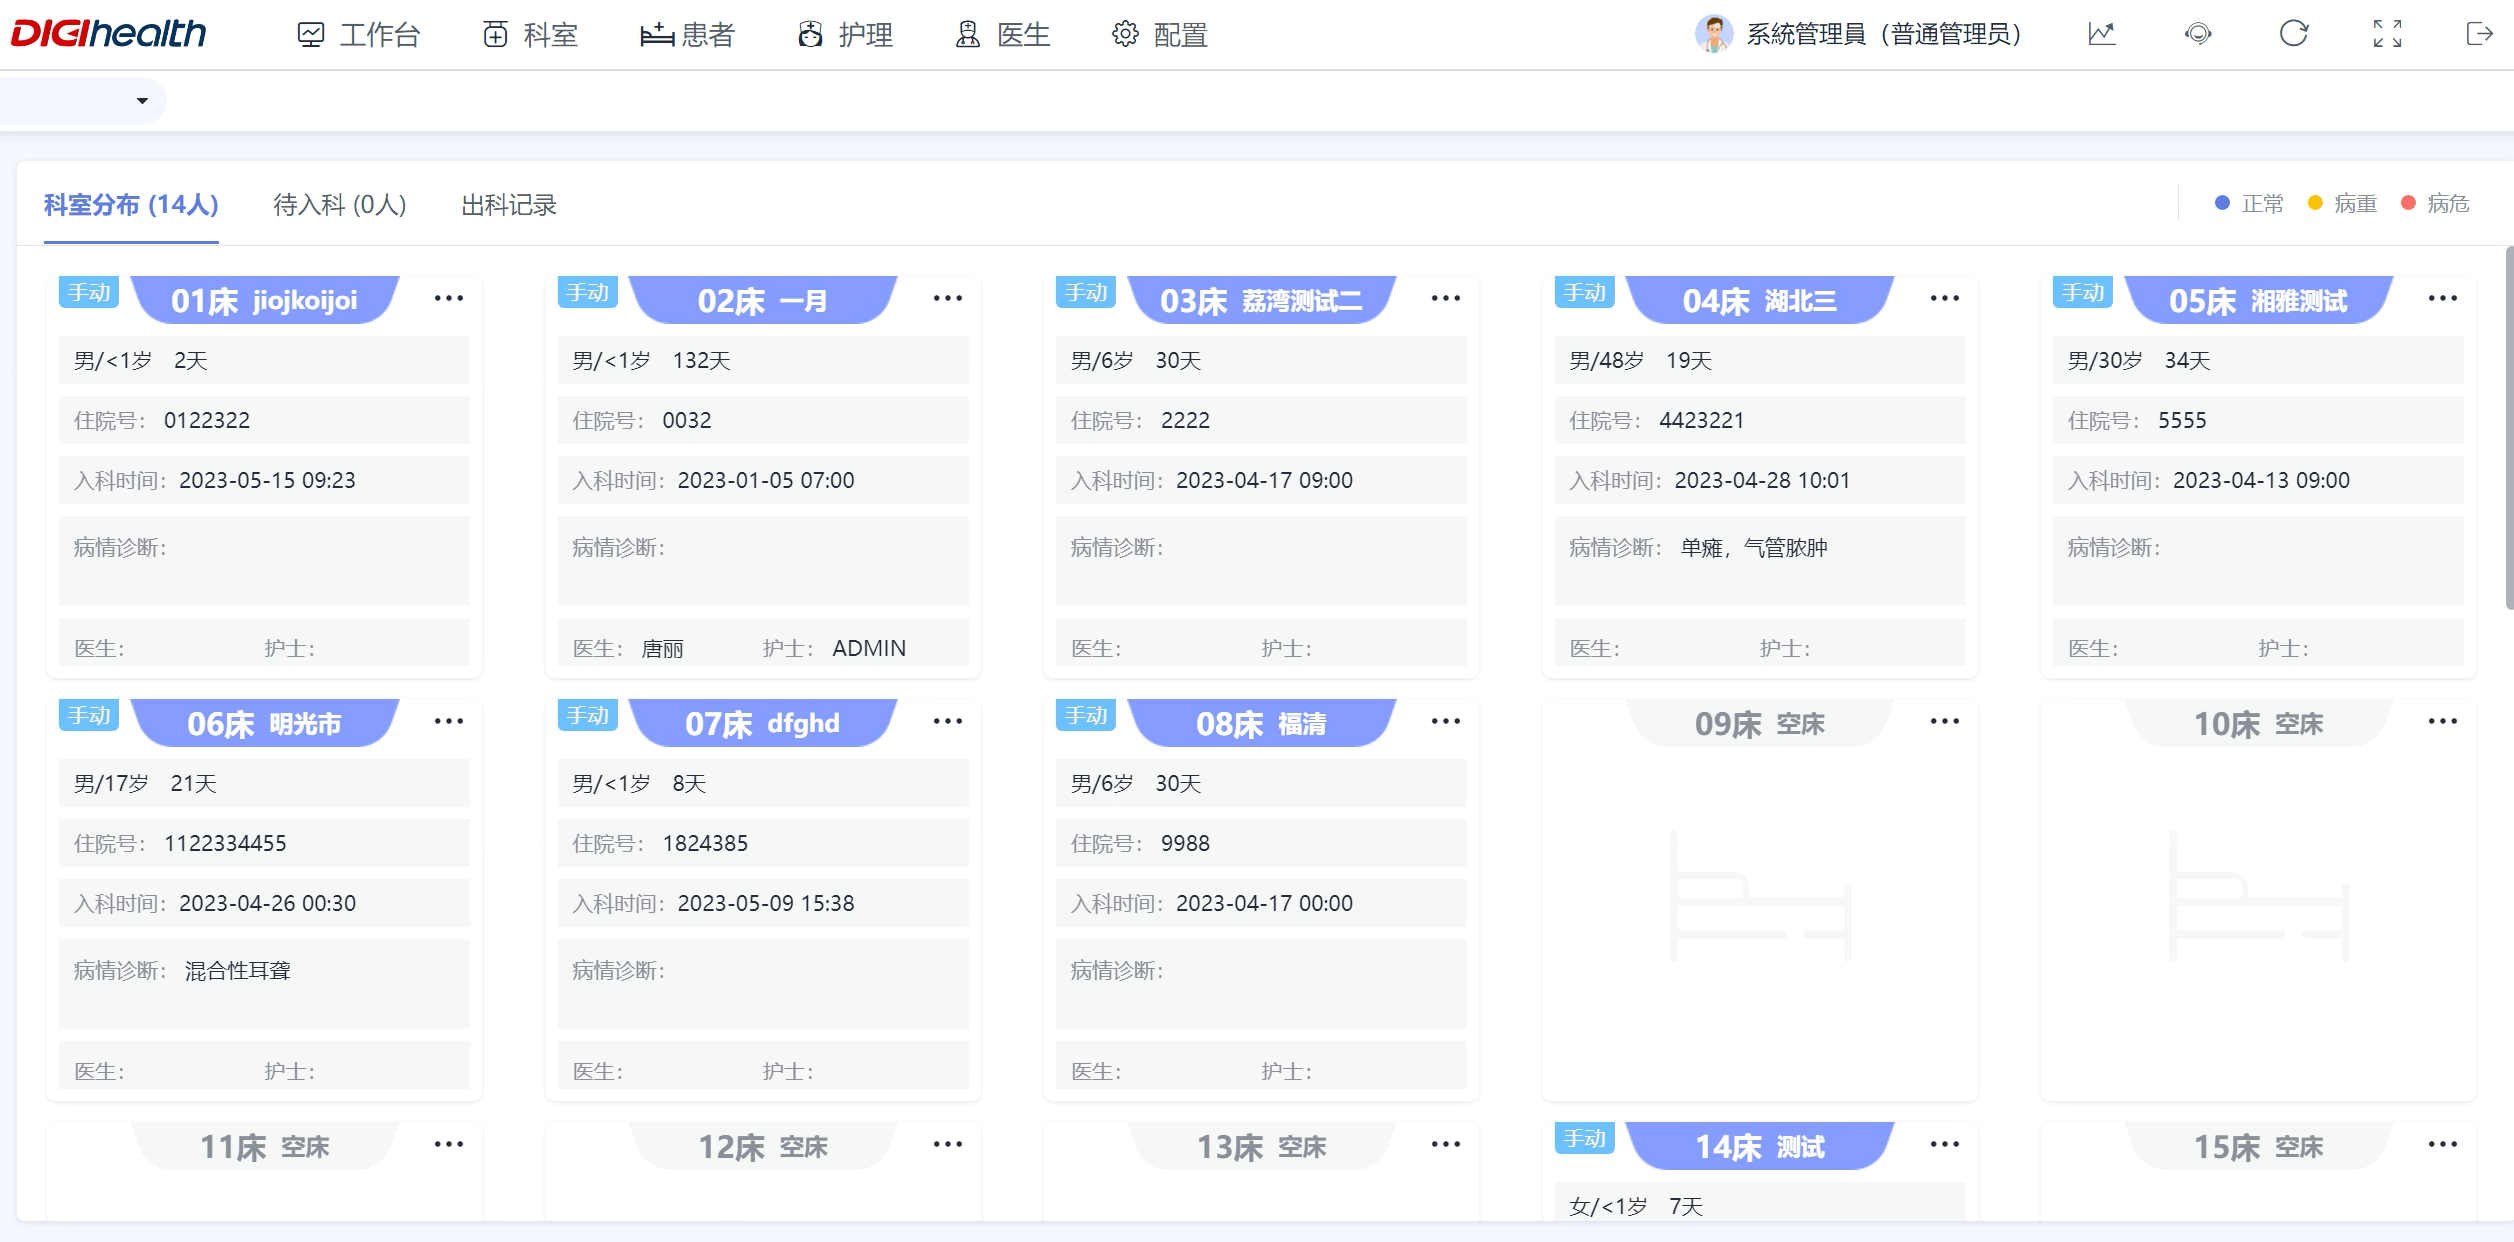Screen dimensions: 2514x1242
Task: Click nurse ADMIN on 02床
Action: coord(869,648)
